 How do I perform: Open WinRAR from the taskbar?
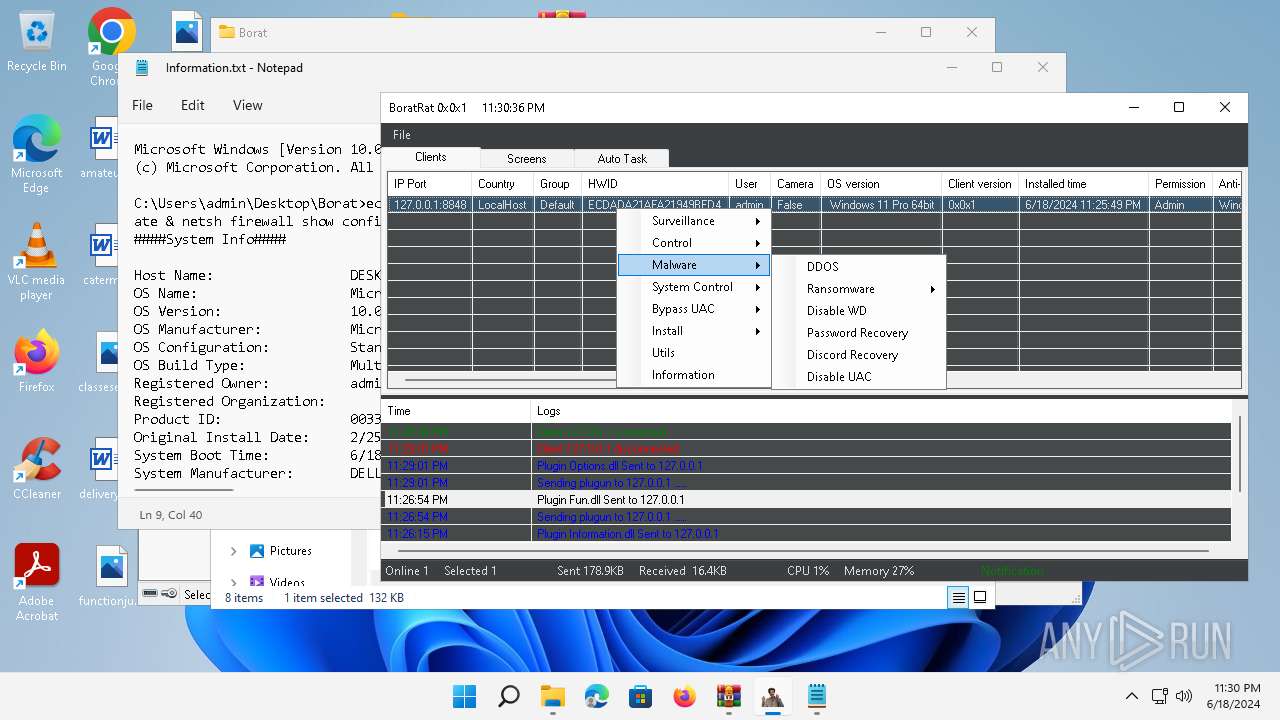click(x=729, y=696)
